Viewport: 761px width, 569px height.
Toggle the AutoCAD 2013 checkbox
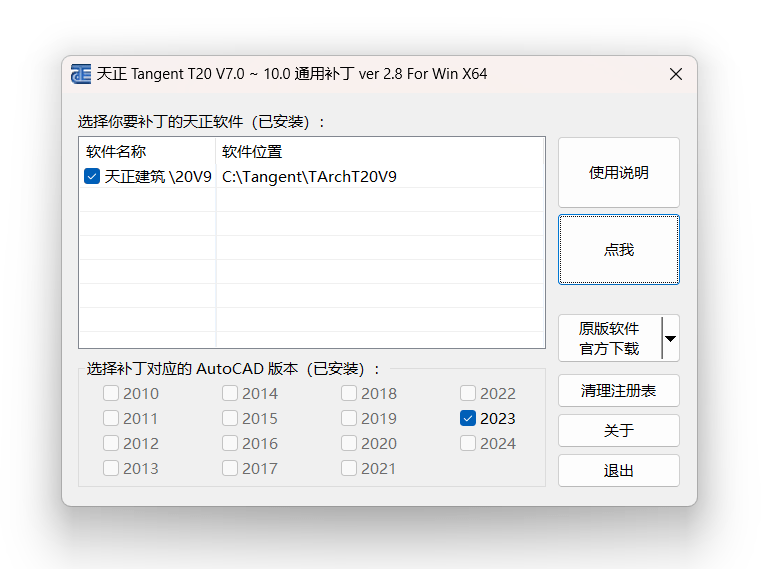point(111,468)
